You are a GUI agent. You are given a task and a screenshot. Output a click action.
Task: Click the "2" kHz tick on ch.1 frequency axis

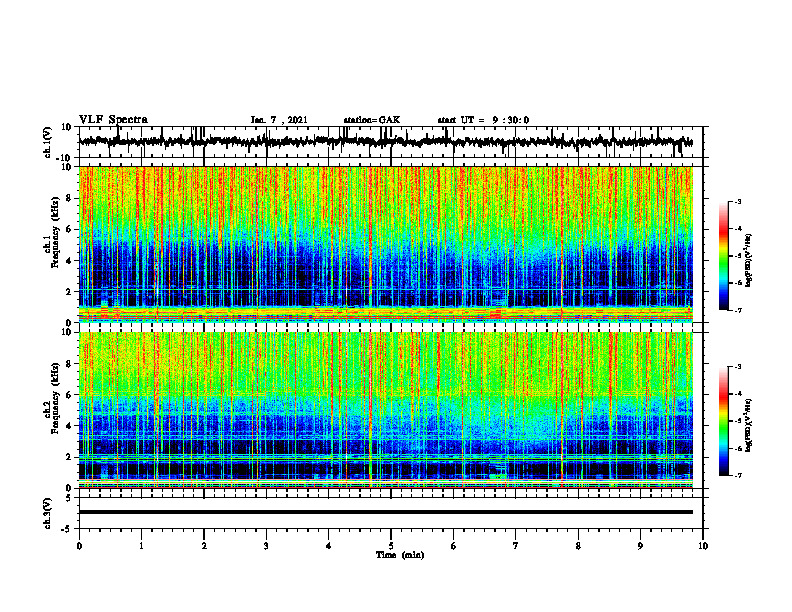coord(69,292)
